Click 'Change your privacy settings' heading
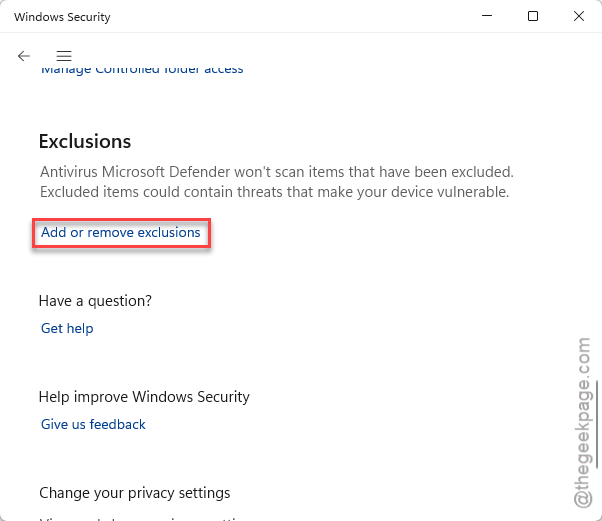 (135, 493)
